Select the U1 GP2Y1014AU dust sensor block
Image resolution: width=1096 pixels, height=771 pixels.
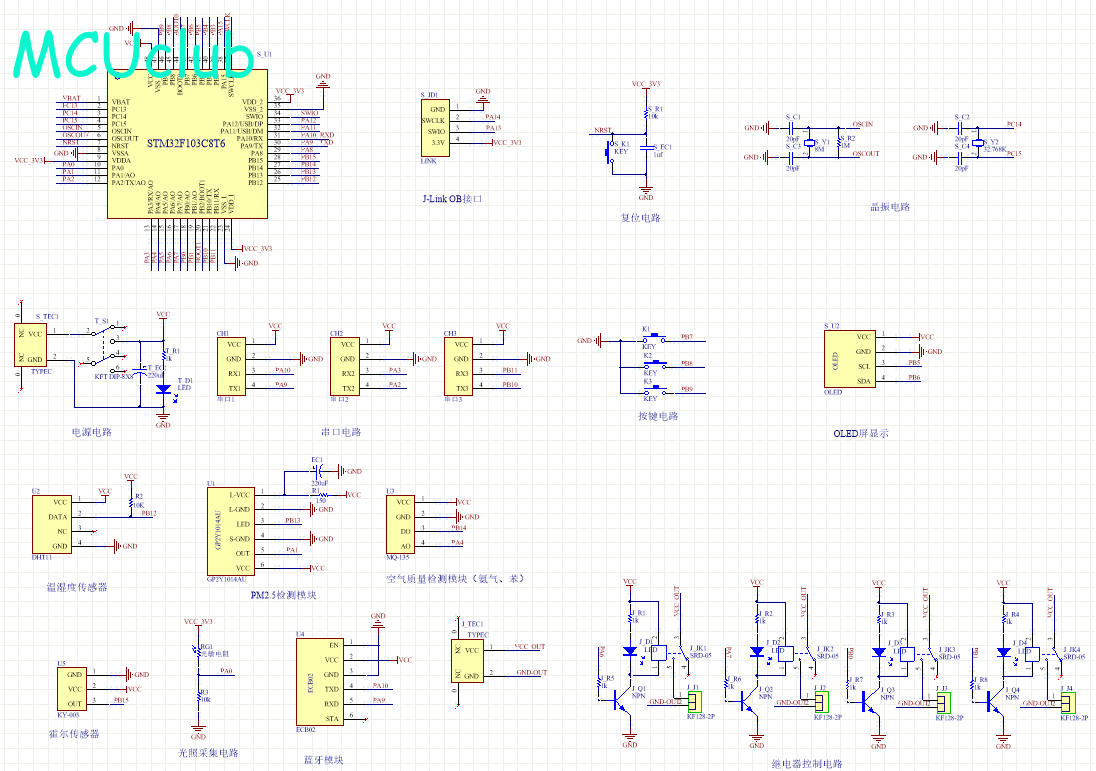point(231,531)
